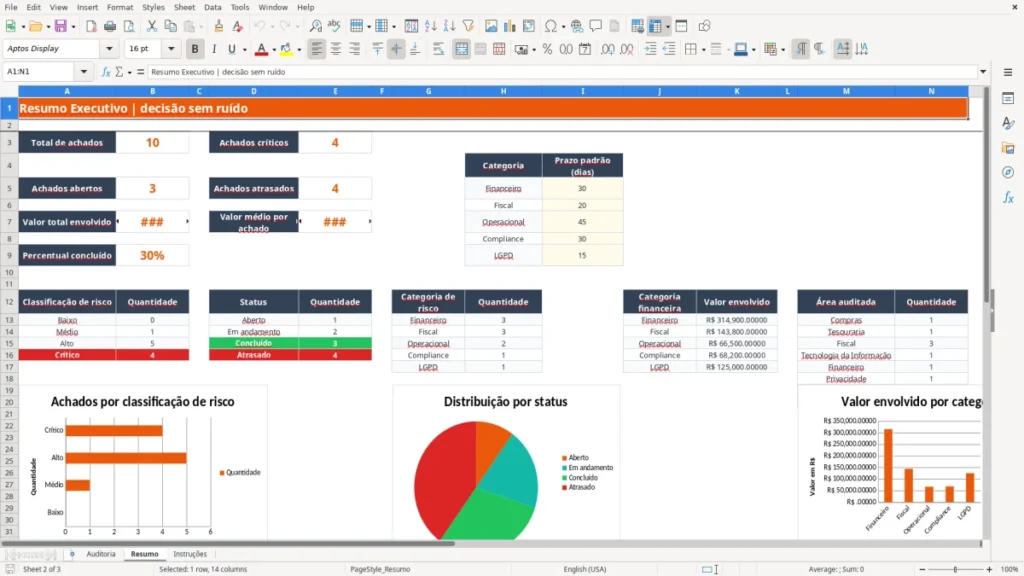
Task: Open sidebar Gallery icon
Action: pyautogui.click(x=1008, y=148)
